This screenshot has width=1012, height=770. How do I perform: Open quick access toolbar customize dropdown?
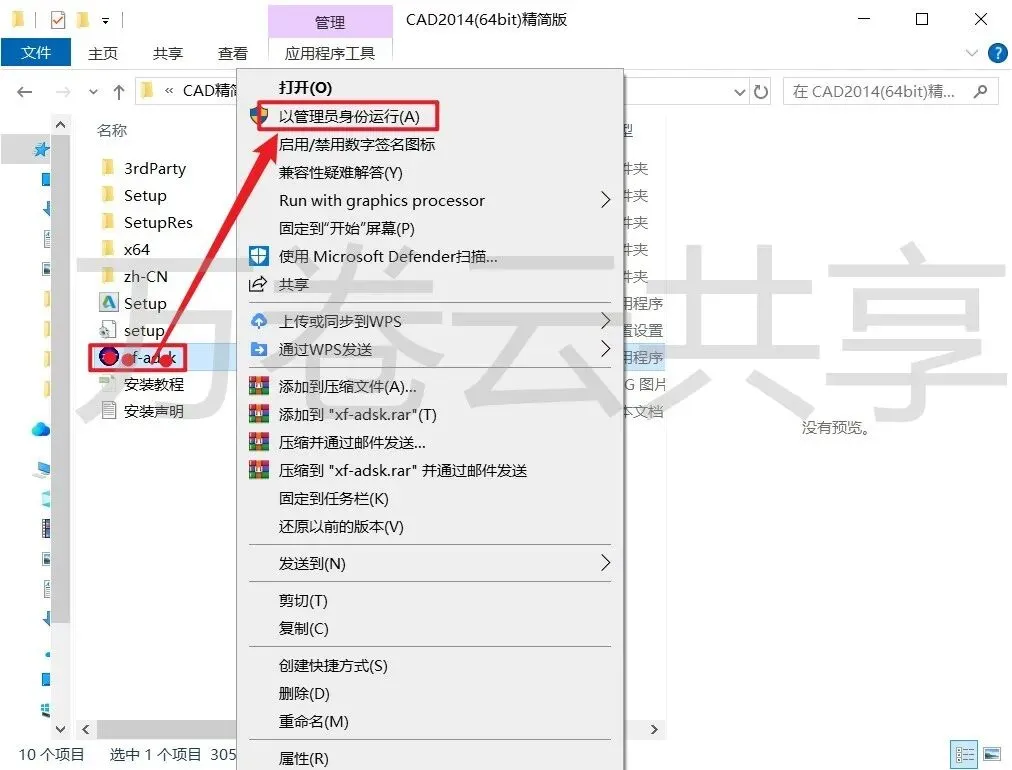[105, 21]
